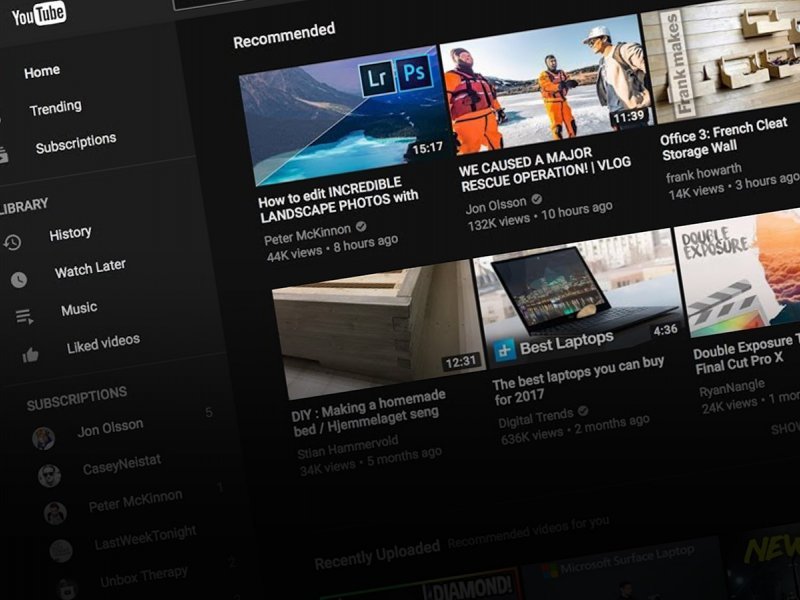Image resolution: width=800 pixels, height=600 pixels.
Task: Open Trending in the sidebar
Action: 56,108
